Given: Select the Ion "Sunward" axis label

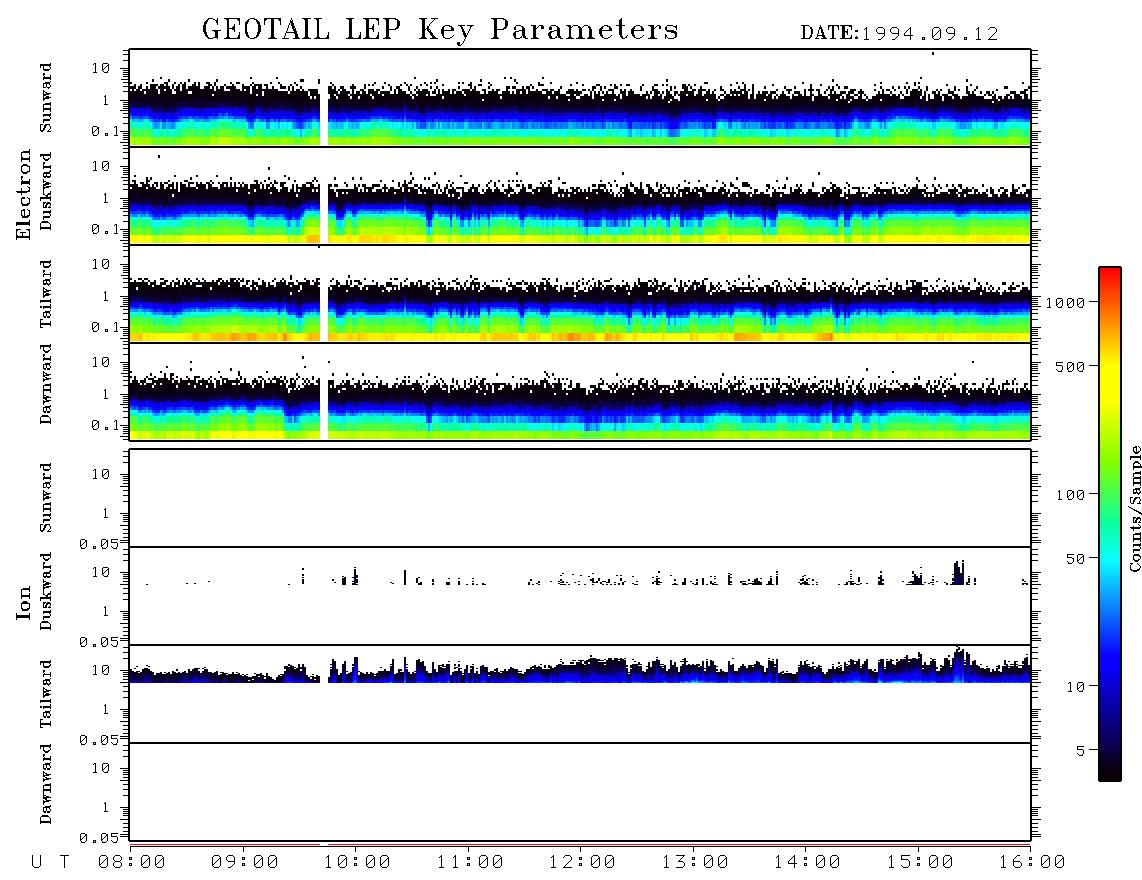Looking at the screenshot, I should pyautogui.click(x=46, y=498).
